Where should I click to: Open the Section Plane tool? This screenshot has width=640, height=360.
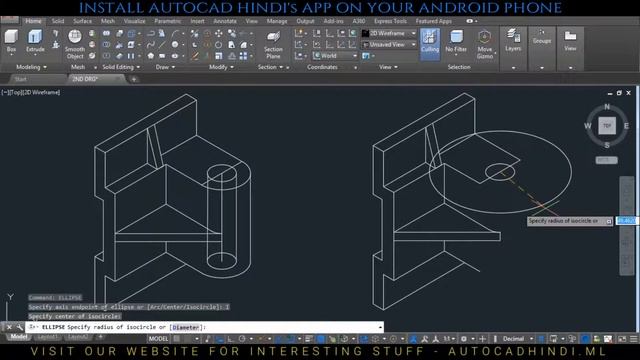click(x=273, y=45)
